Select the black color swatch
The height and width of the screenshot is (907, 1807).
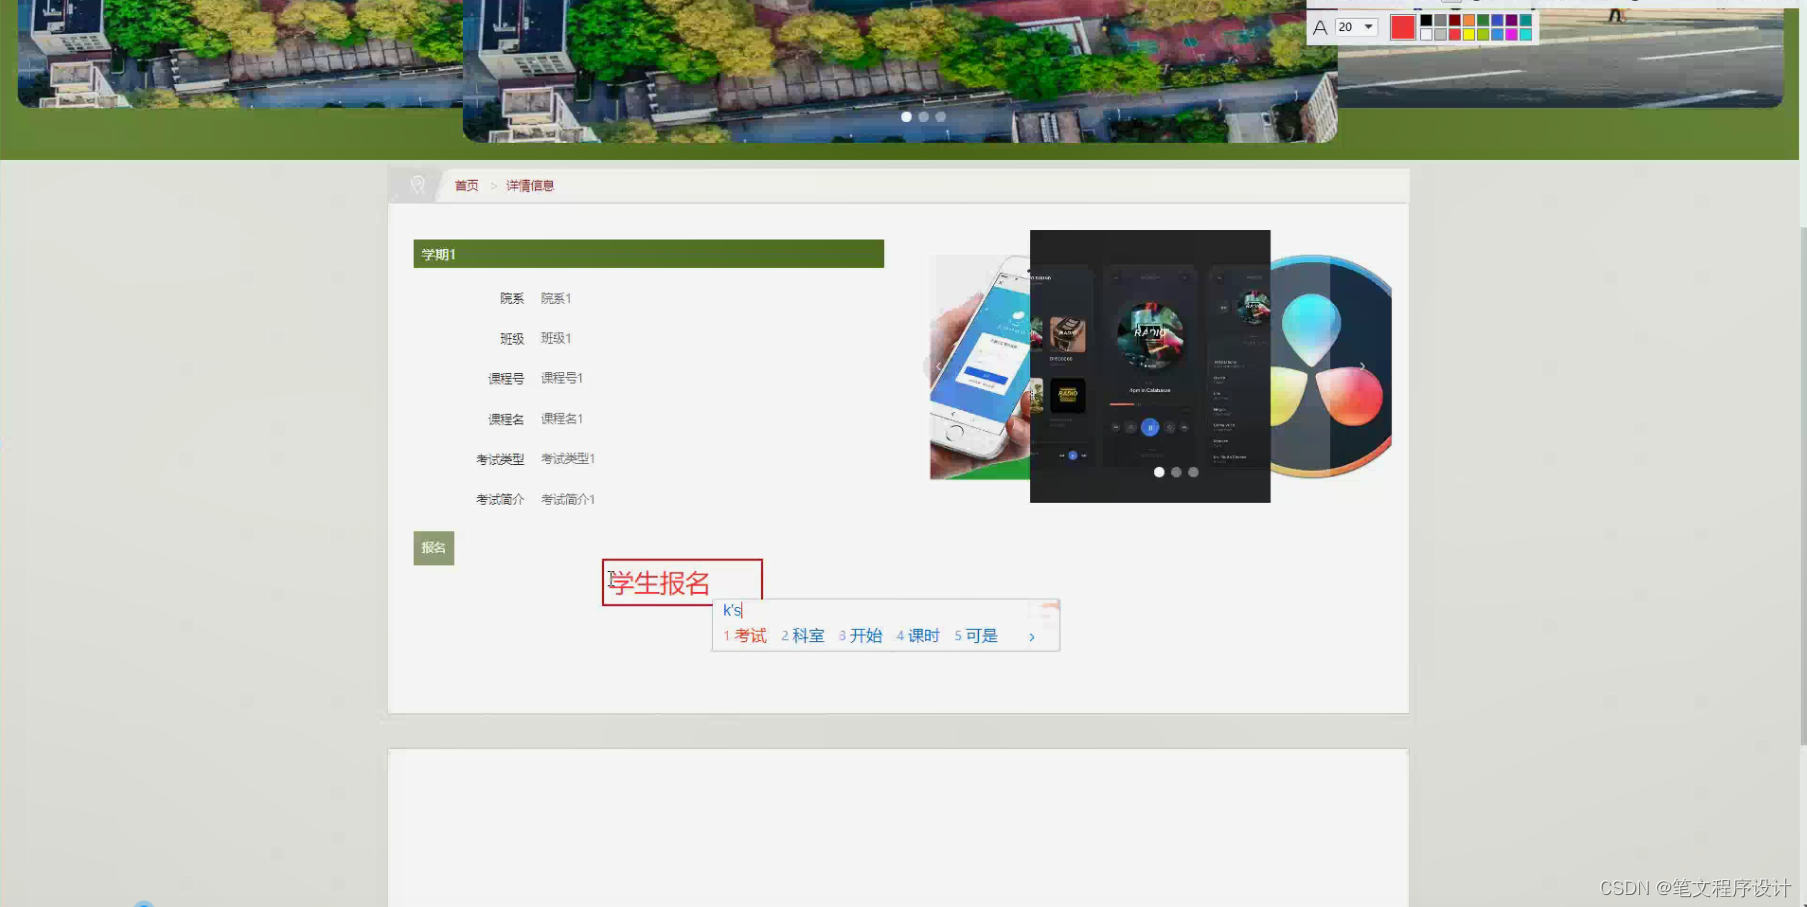(x=1425, y=20)
